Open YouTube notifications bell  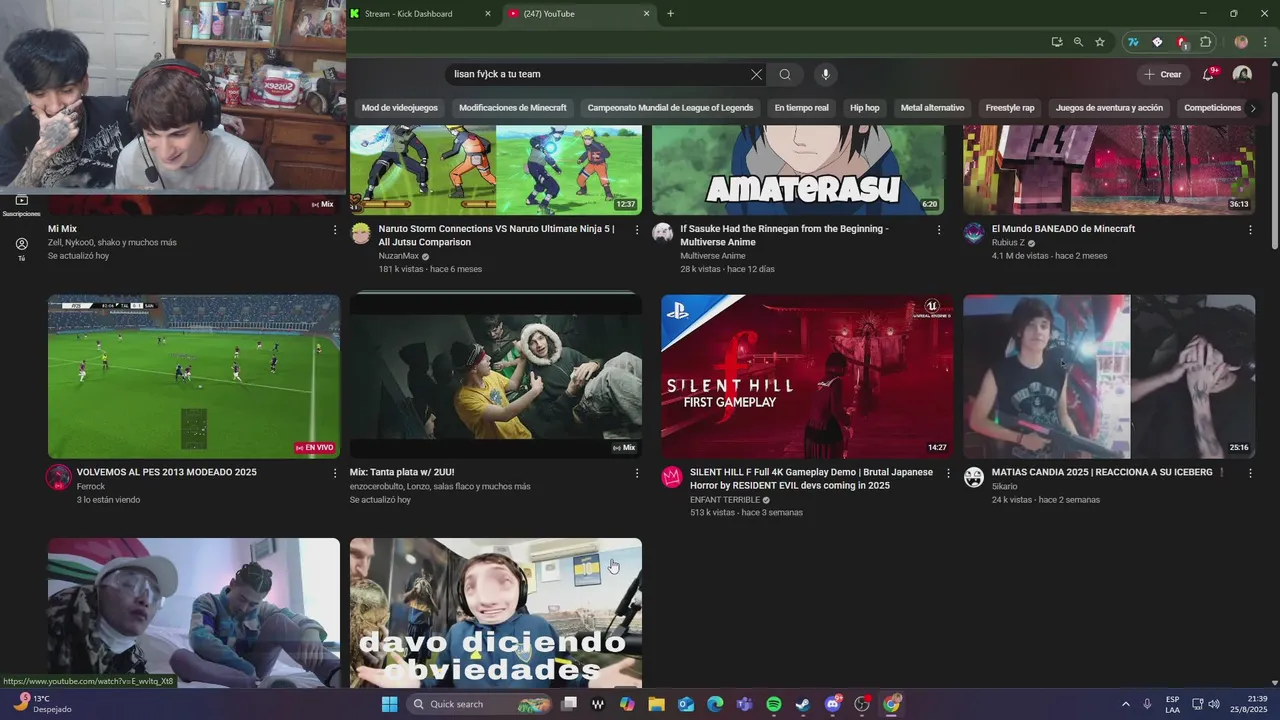[x=1209, y=74]
